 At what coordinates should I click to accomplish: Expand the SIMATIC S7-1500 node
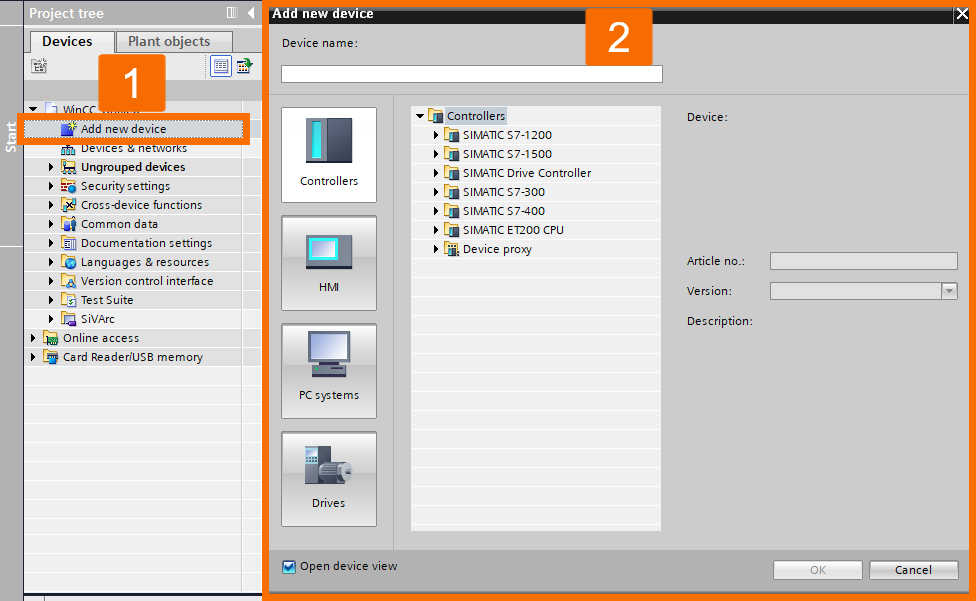436,154
